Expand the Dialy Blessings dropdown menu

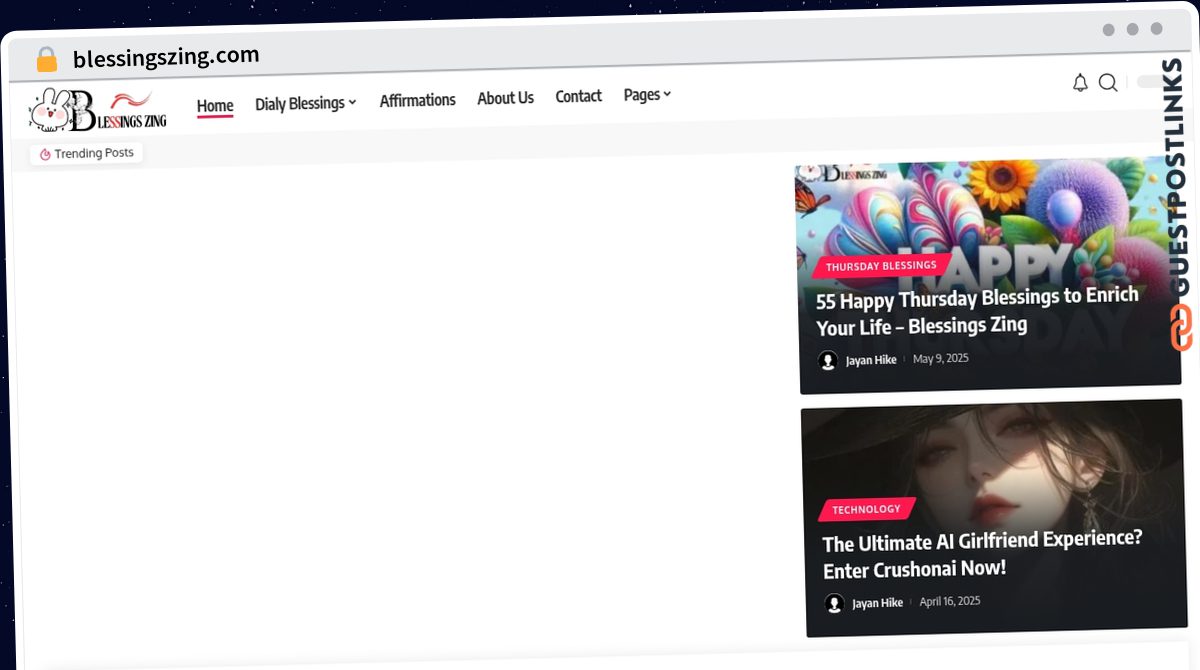click(306, 103)
